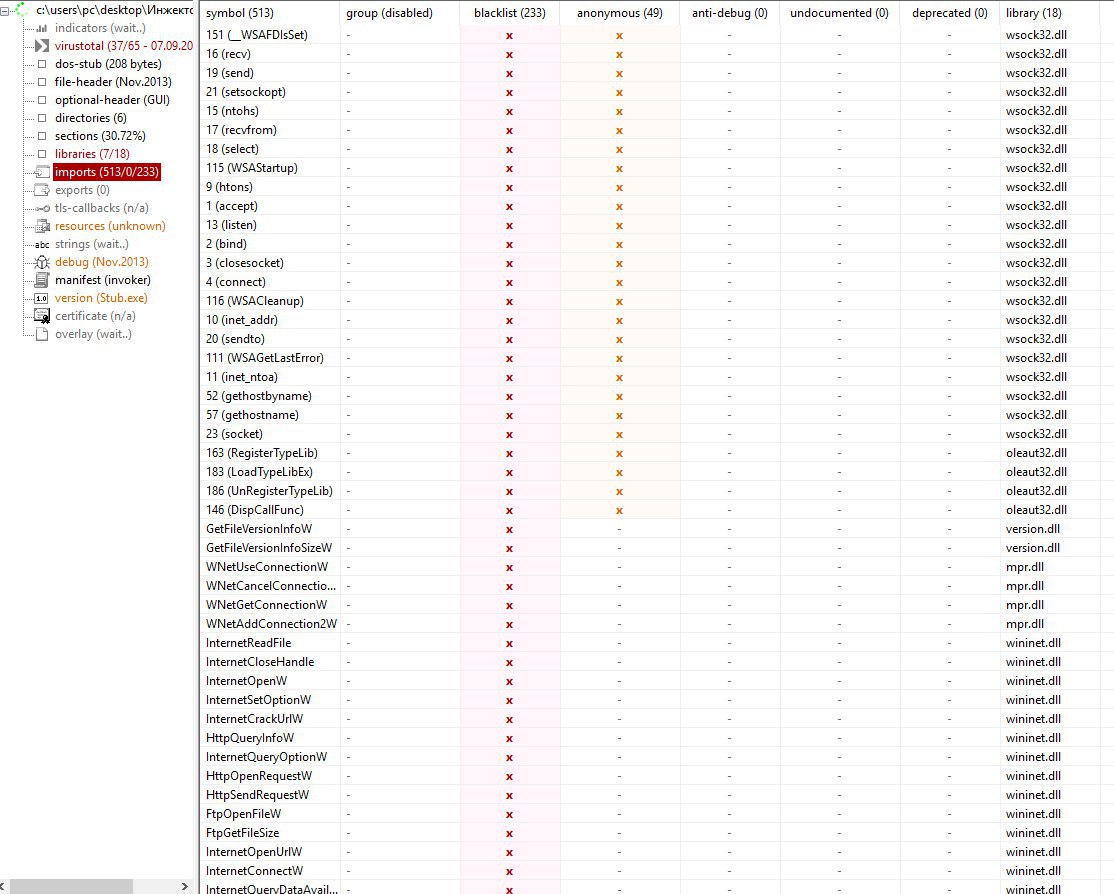Open the dos-stub (208 bytes) node

tap(108, 64)
